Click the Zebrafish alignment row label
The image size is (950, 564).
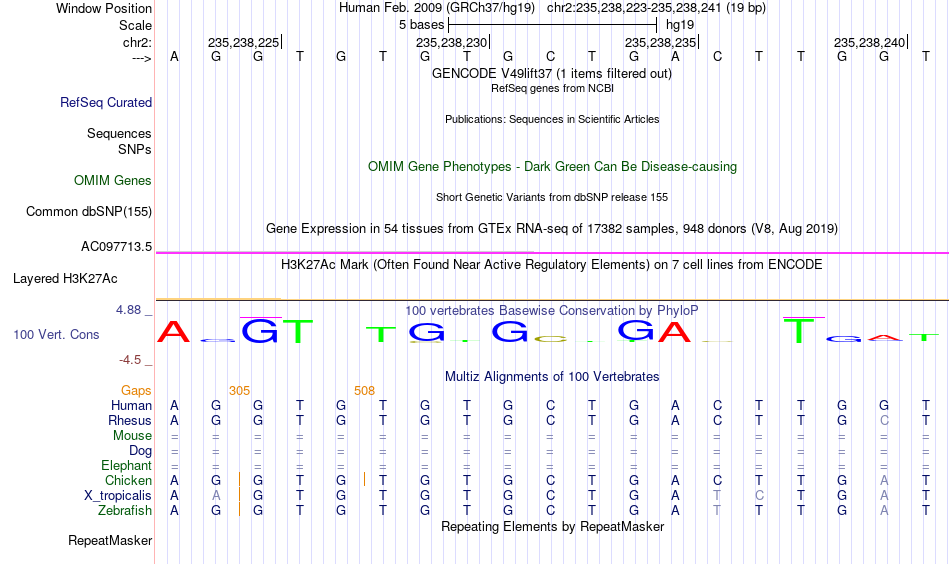(x=125, y=510)
